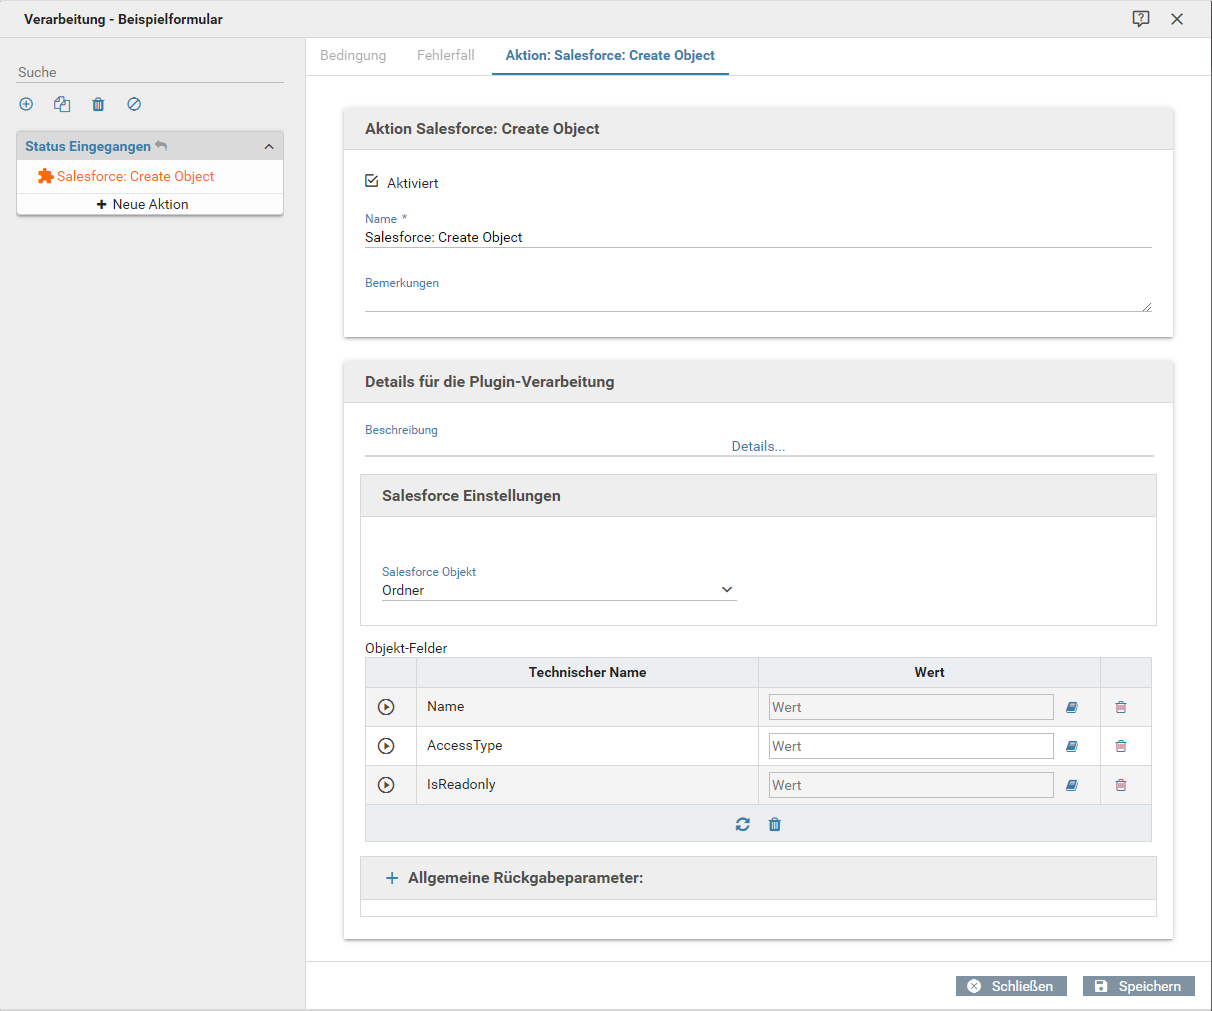Open the placeholder book icon for Name field
Image resolution: width=1212 pixels, height=1011 pixels.
click(x=1072, y=707)
